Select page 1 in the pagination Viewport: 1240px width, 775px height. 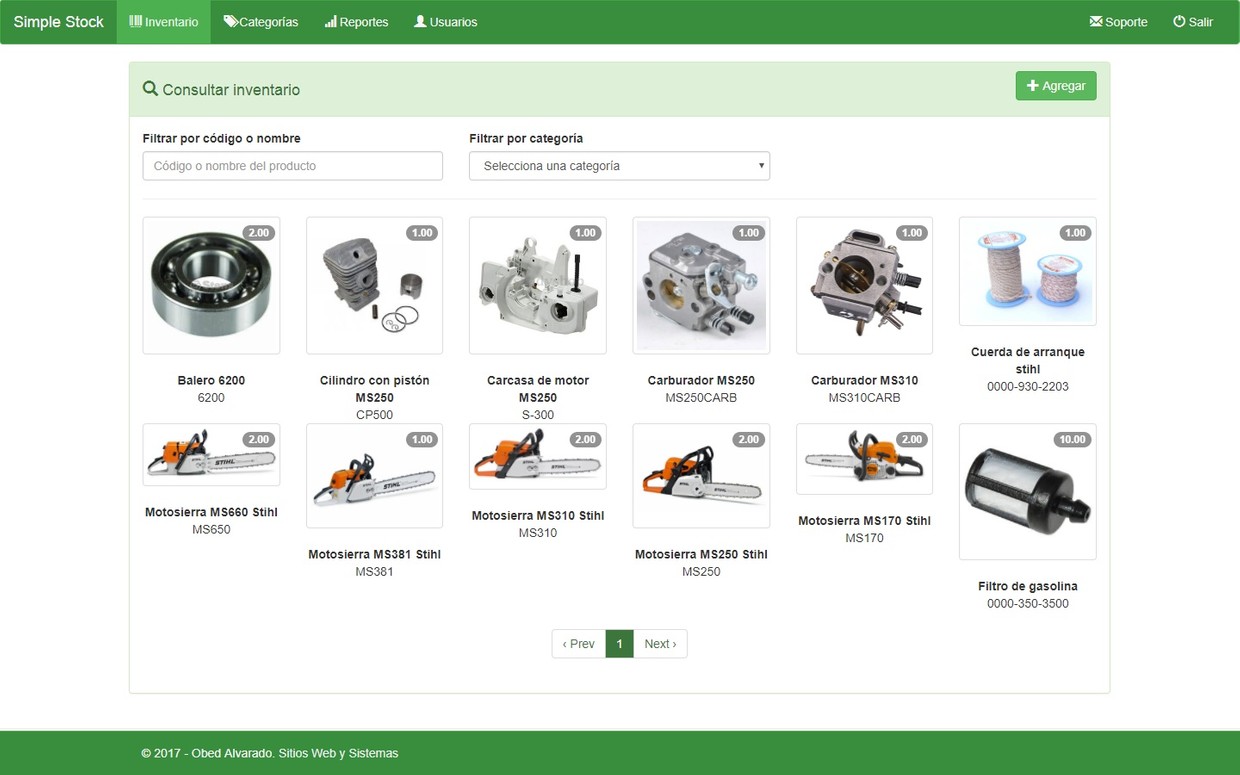619,643
